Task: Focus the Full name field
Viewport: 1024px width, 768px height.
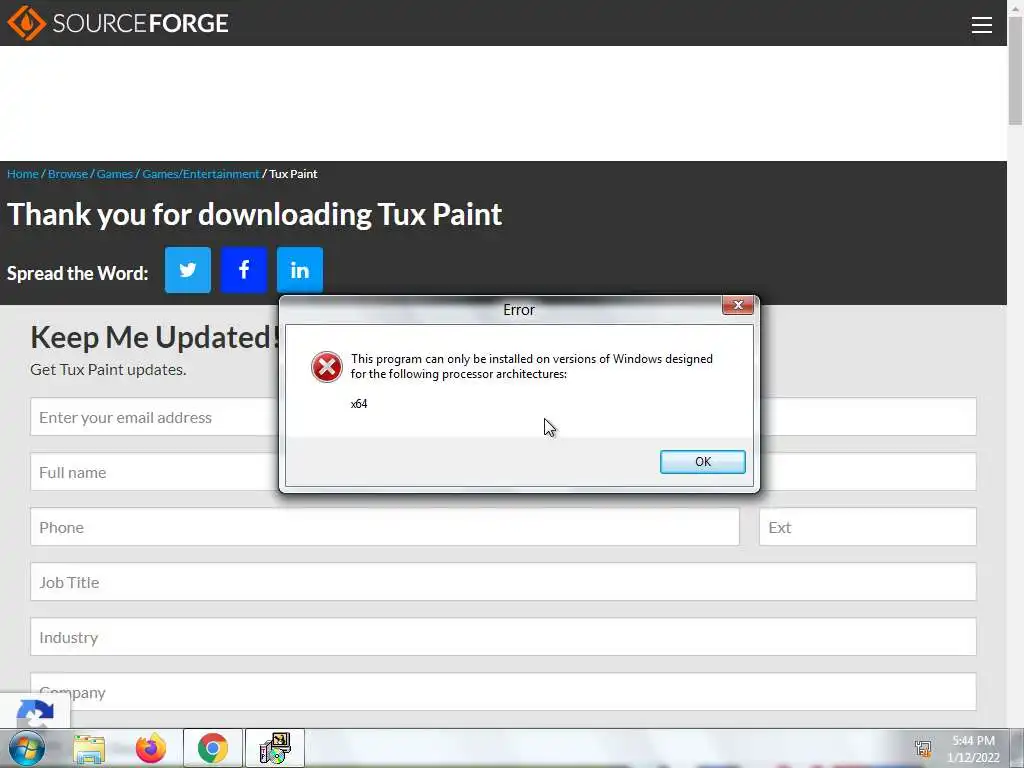Action: tap(504, 472)
